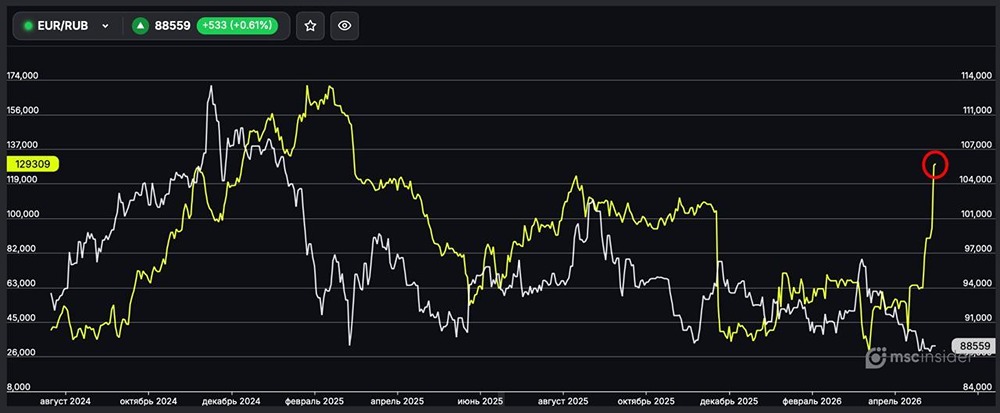Click the green status dot beside EUR/RUB
Image resolution: width=1000 pixels, height=413 pixels.
pyautogui.click(x=28, y=26)
